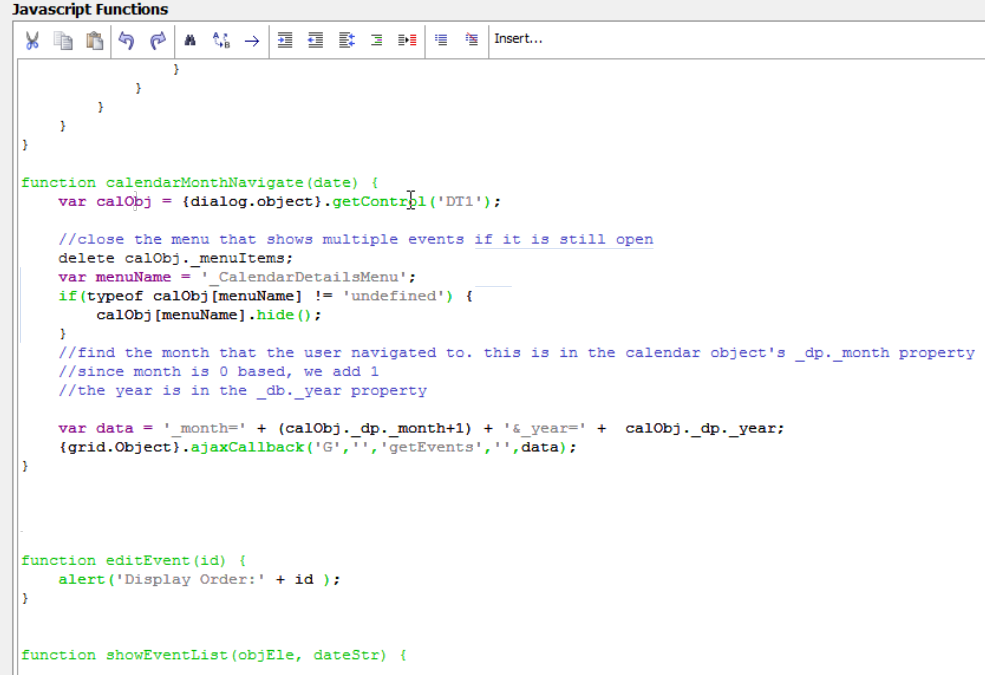Click the editEvent function name
This screenshot has width=985, height=675.
(148, 560)
